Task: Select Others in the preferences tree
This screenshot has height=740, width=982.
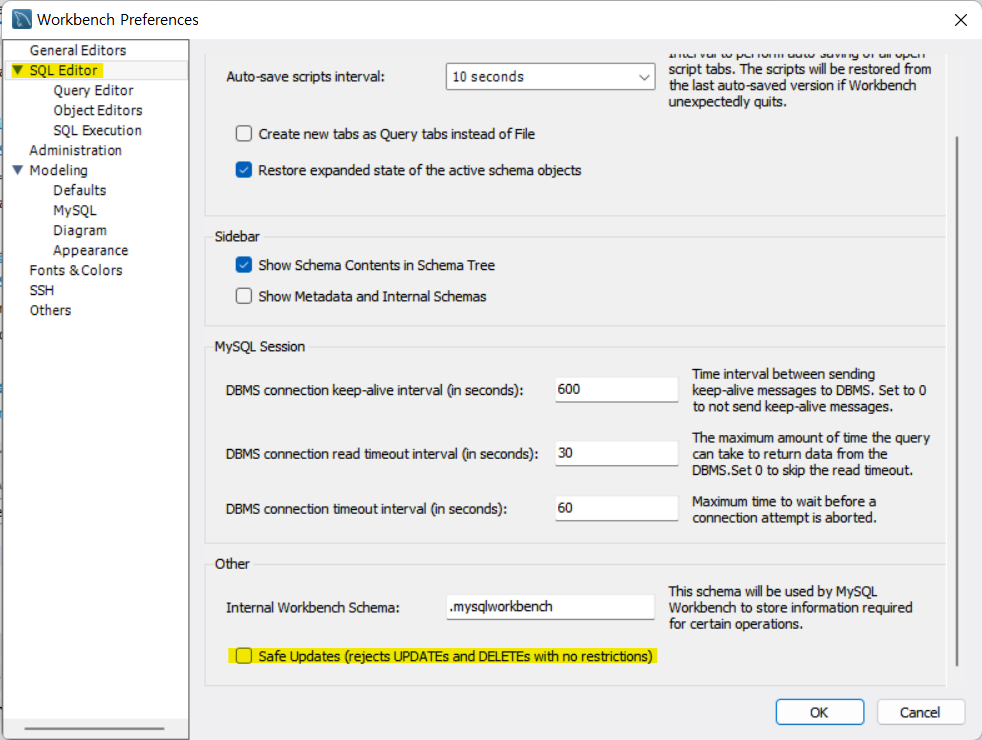Action: coord(50,311)
